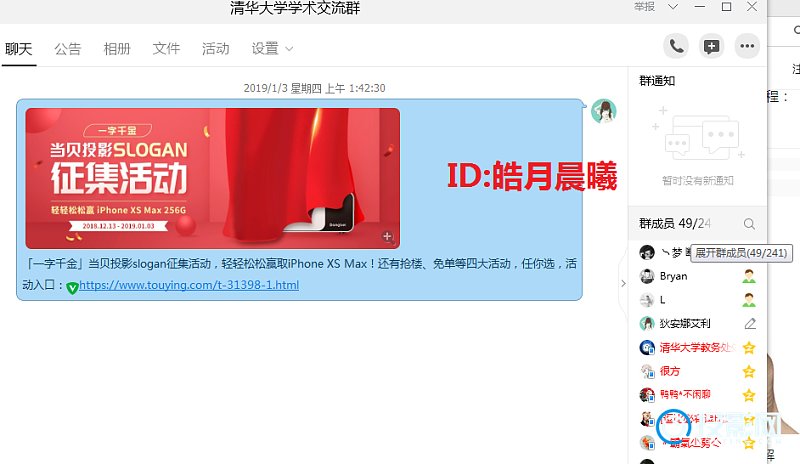Select member L in the member list
Screen dimensions: 800x464
[x=662, y=300]
